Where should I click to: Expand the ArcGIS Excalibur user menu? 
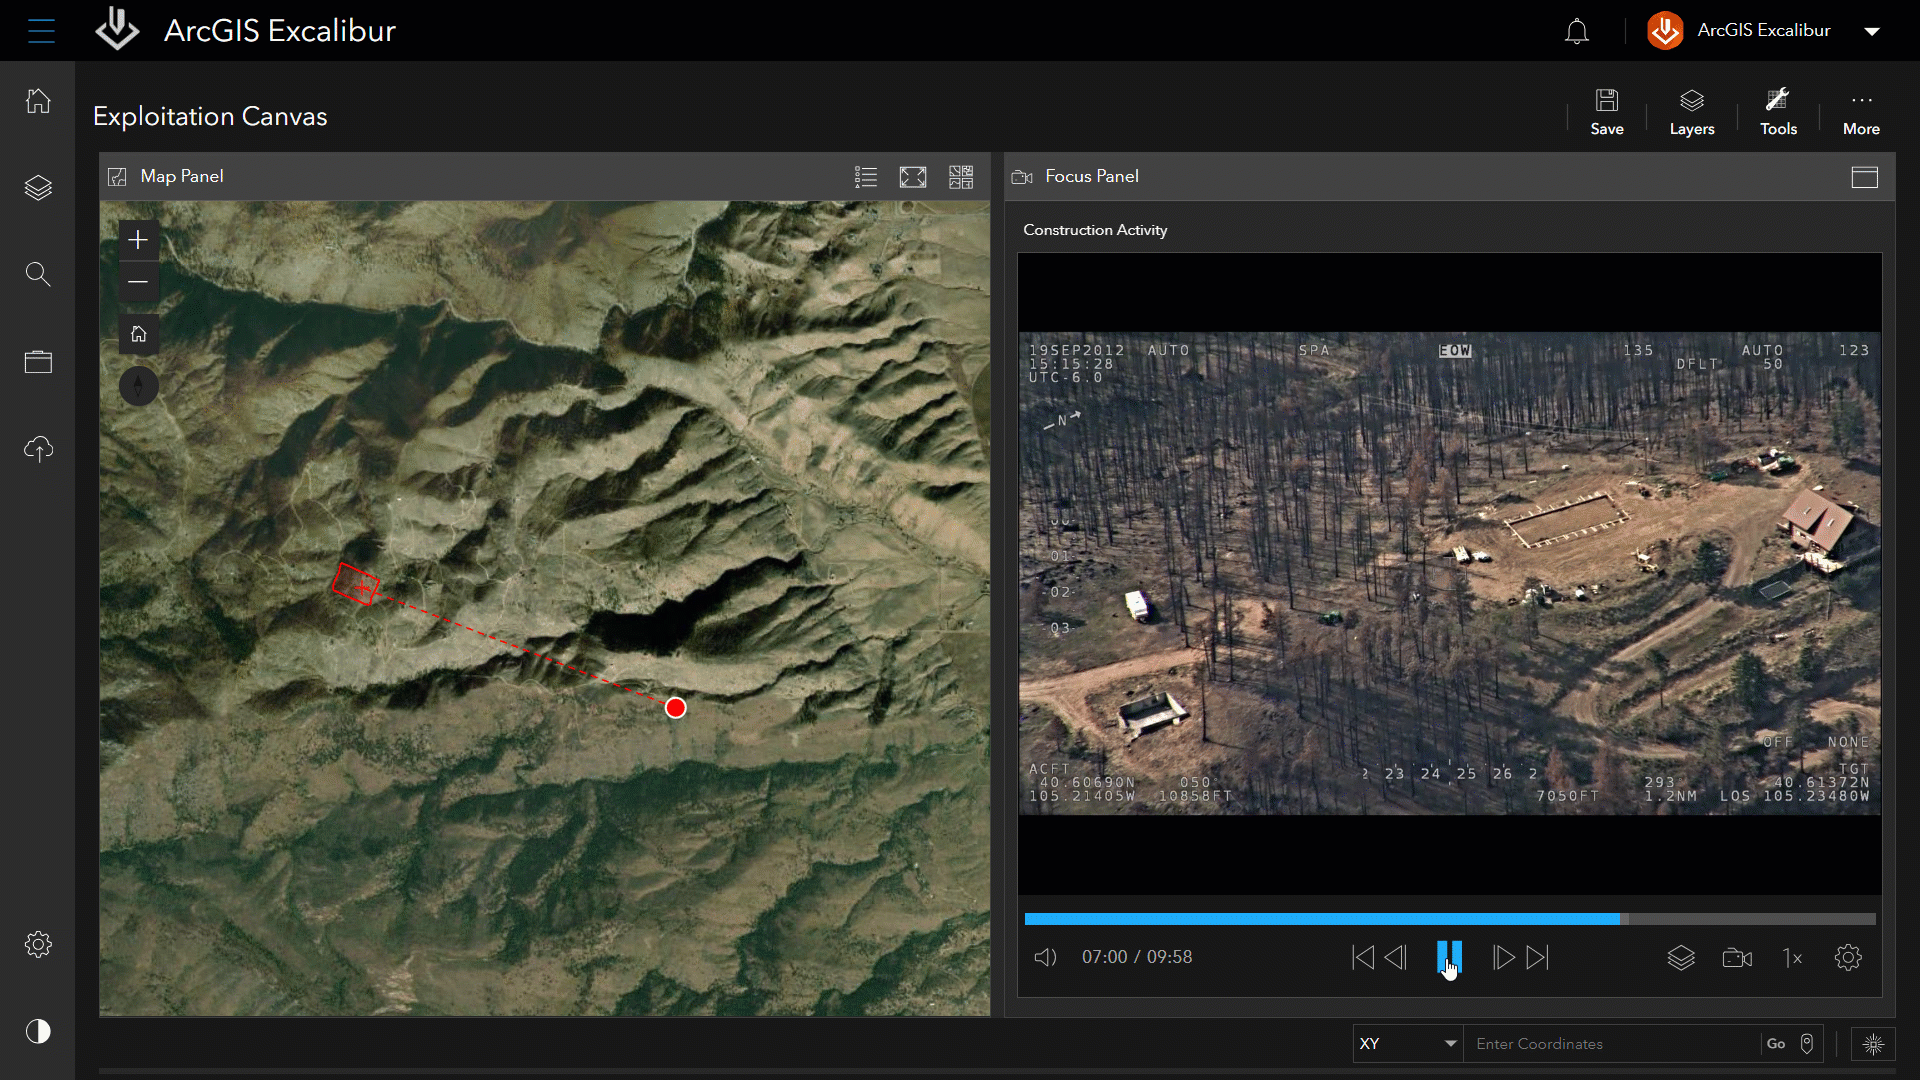pyautogui.click(x=1874, y=29)
